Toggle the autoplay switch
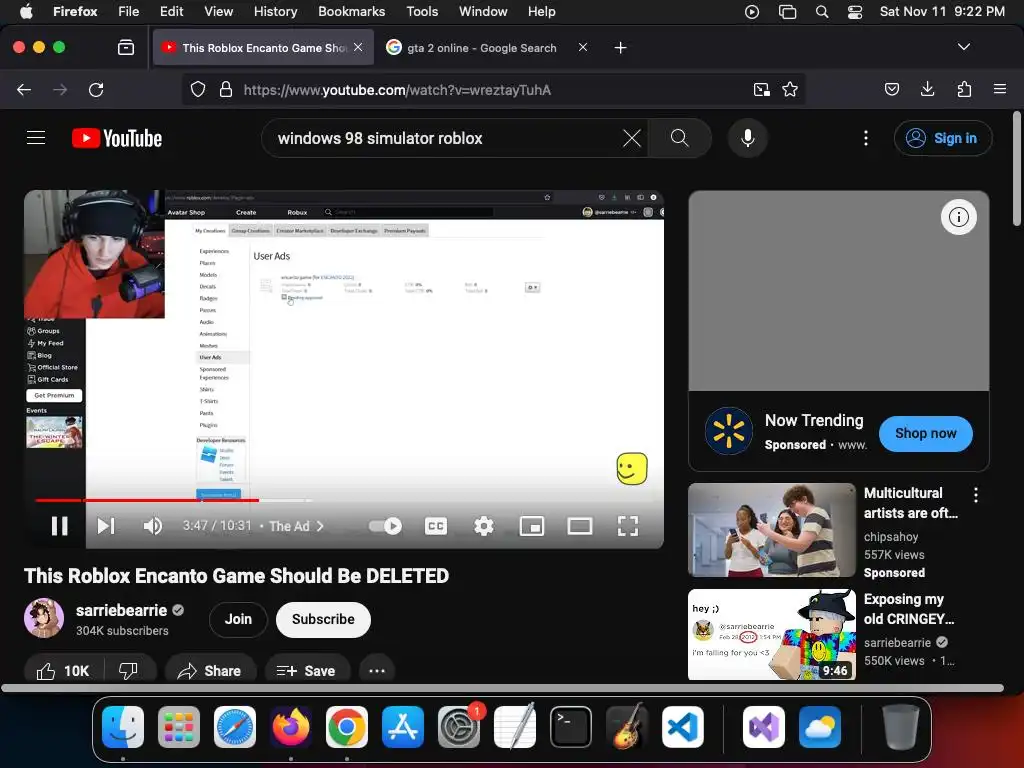Viewport: 1024px width, 768px height. (x=385, y=526)
